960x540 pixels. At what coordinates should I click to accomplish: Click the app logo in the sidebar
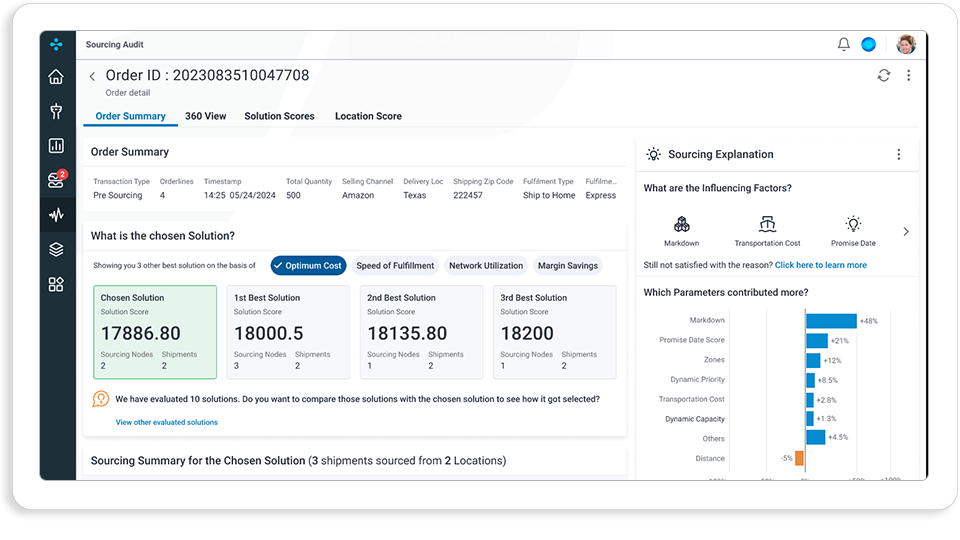pyautogui.click(x=56, y=44)
